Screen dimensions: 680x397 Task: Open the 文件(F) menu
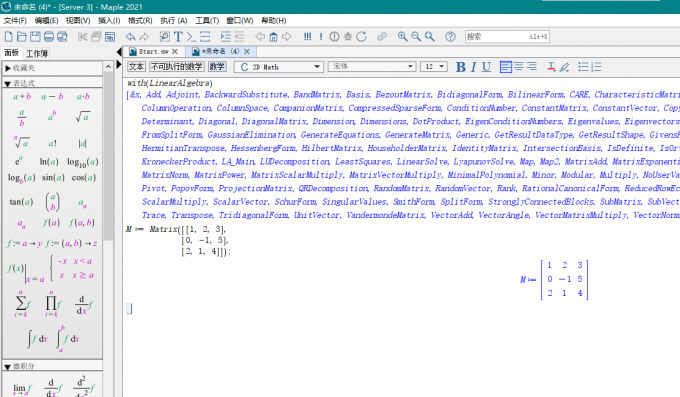(x=15, y=20)
